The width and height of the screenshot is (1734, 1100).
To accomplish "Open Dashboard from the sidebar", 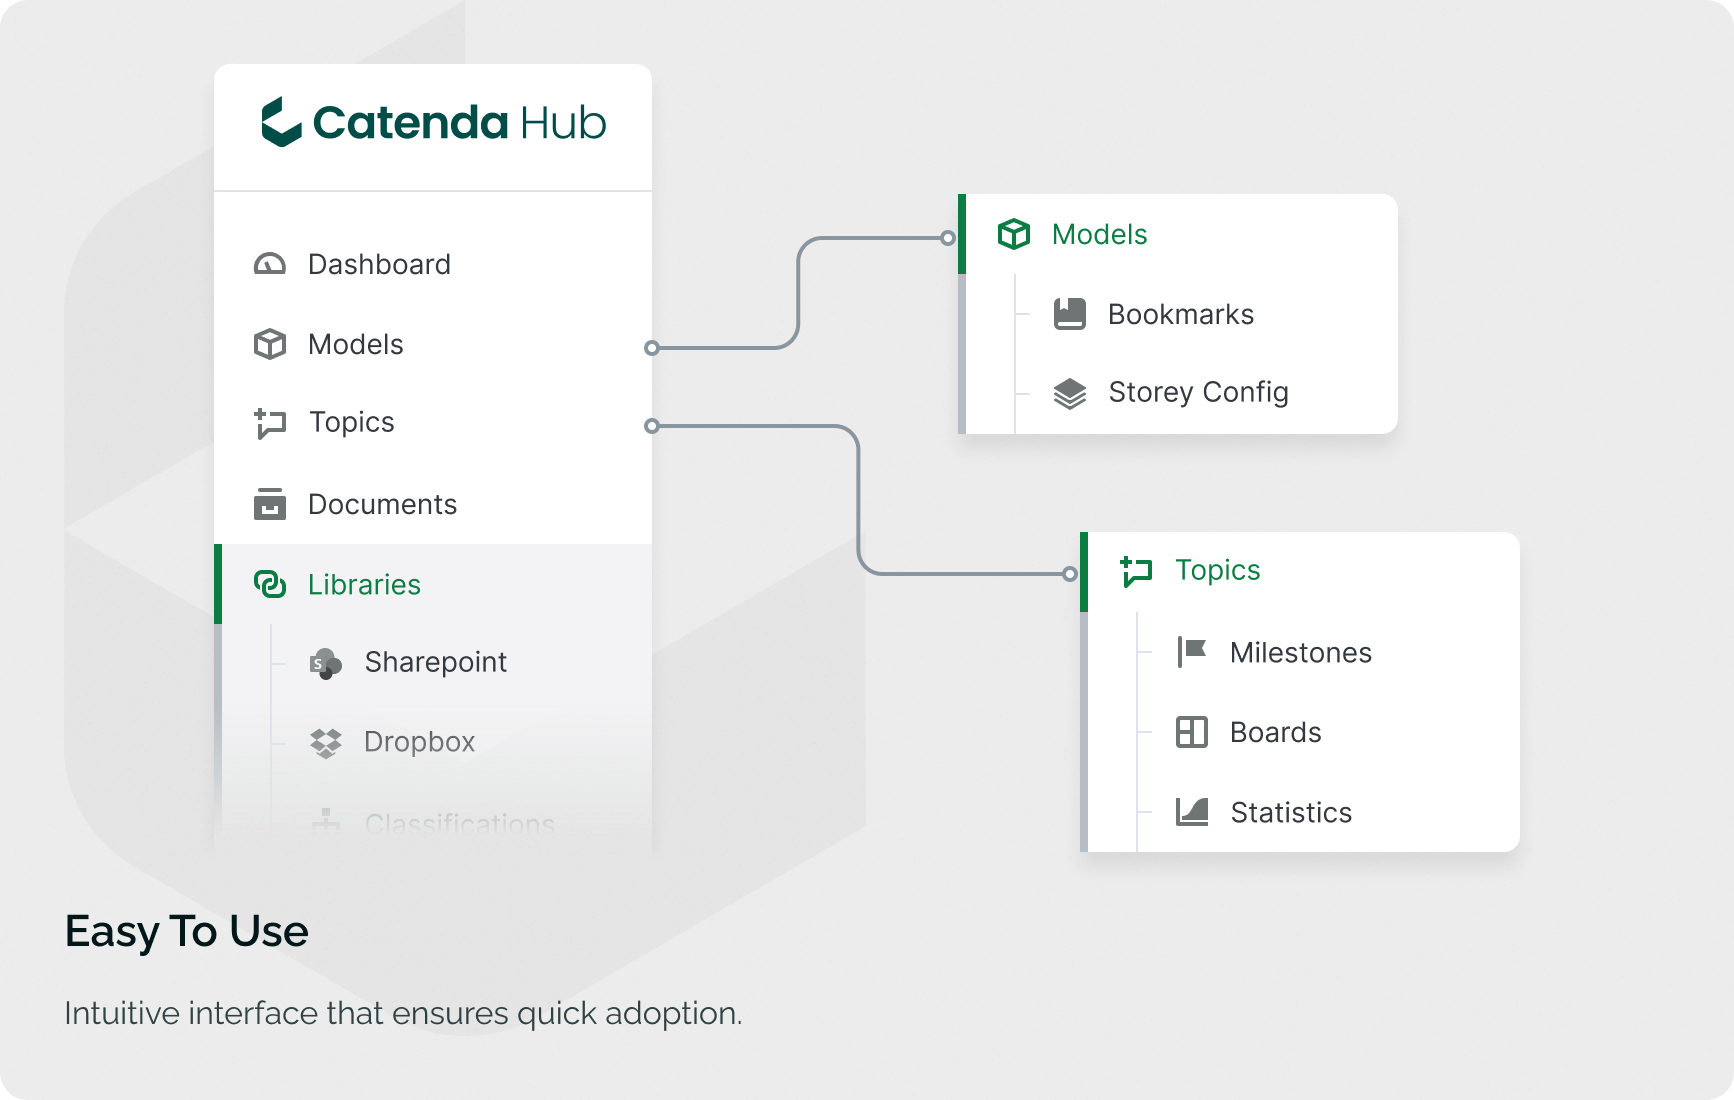I will (379, 265).
